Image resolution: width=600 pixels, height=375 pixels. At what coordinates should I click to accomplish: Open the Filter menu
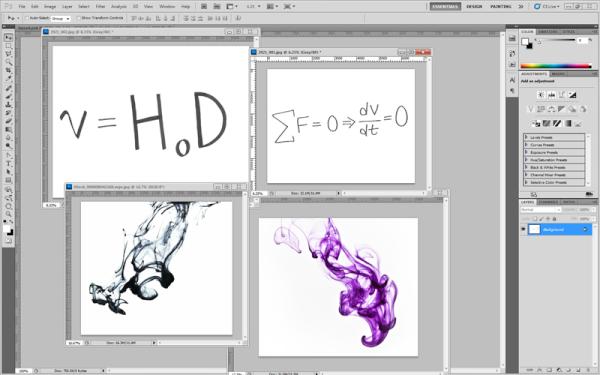tap(100, 7)
